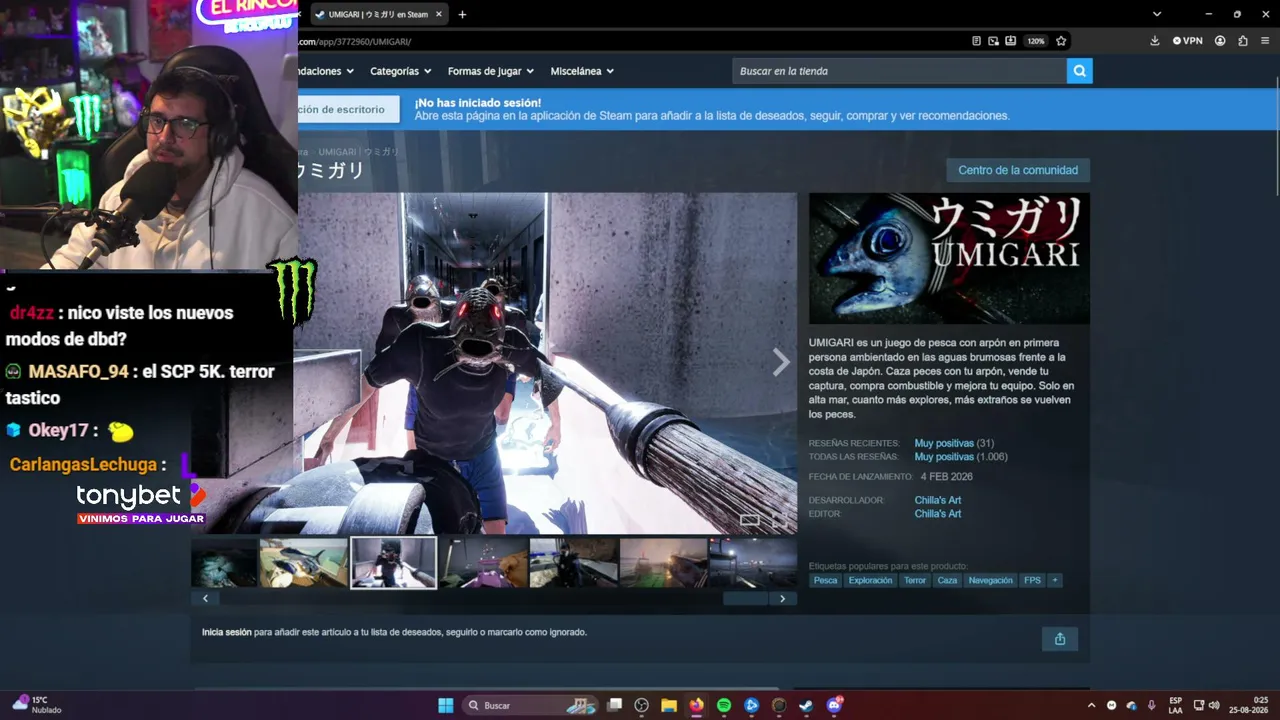This screenshot has width=1280, height=720.
Task: Click the Inicia sesión link
Action: (227, 632)
